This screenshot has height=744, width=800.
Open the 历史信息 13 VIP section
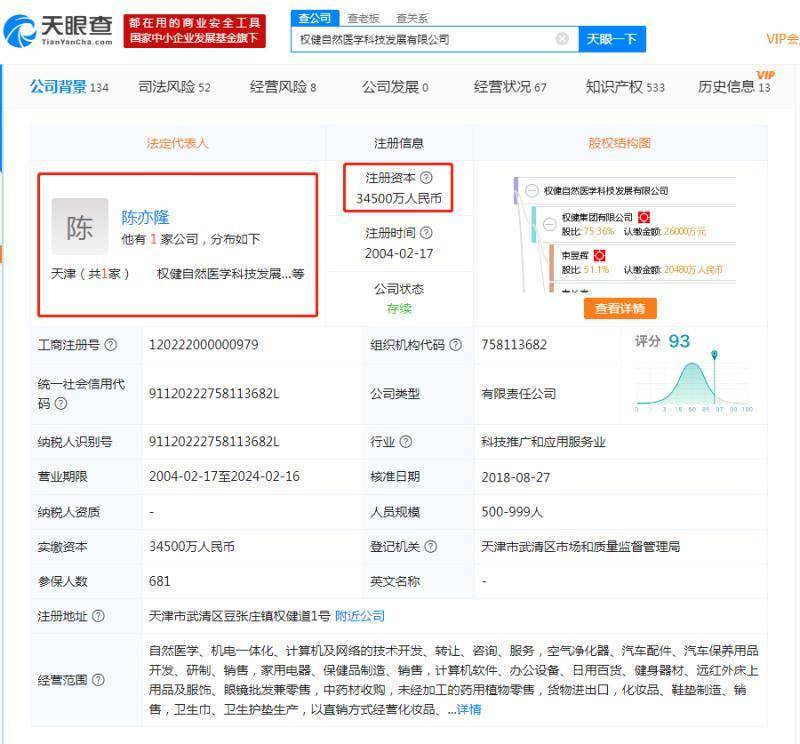tap(735, 86)
